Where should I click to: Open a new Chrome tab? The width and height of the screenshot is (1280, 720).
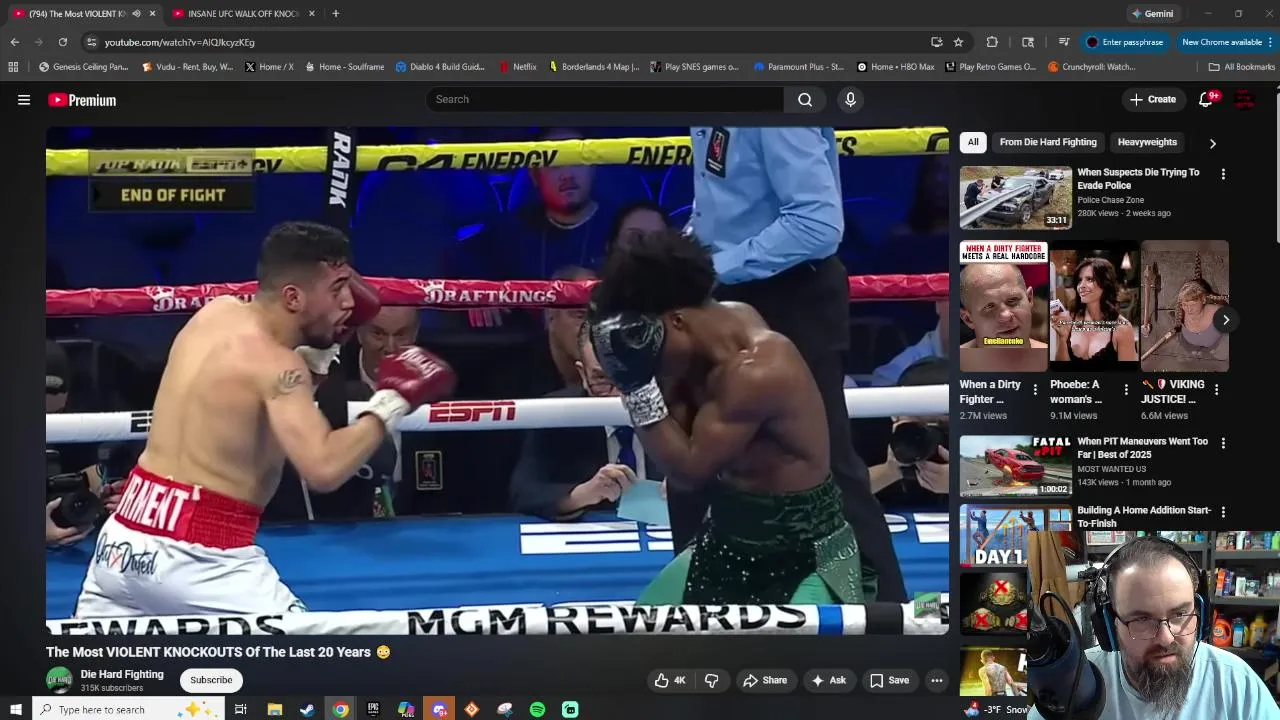pos(336,14)
